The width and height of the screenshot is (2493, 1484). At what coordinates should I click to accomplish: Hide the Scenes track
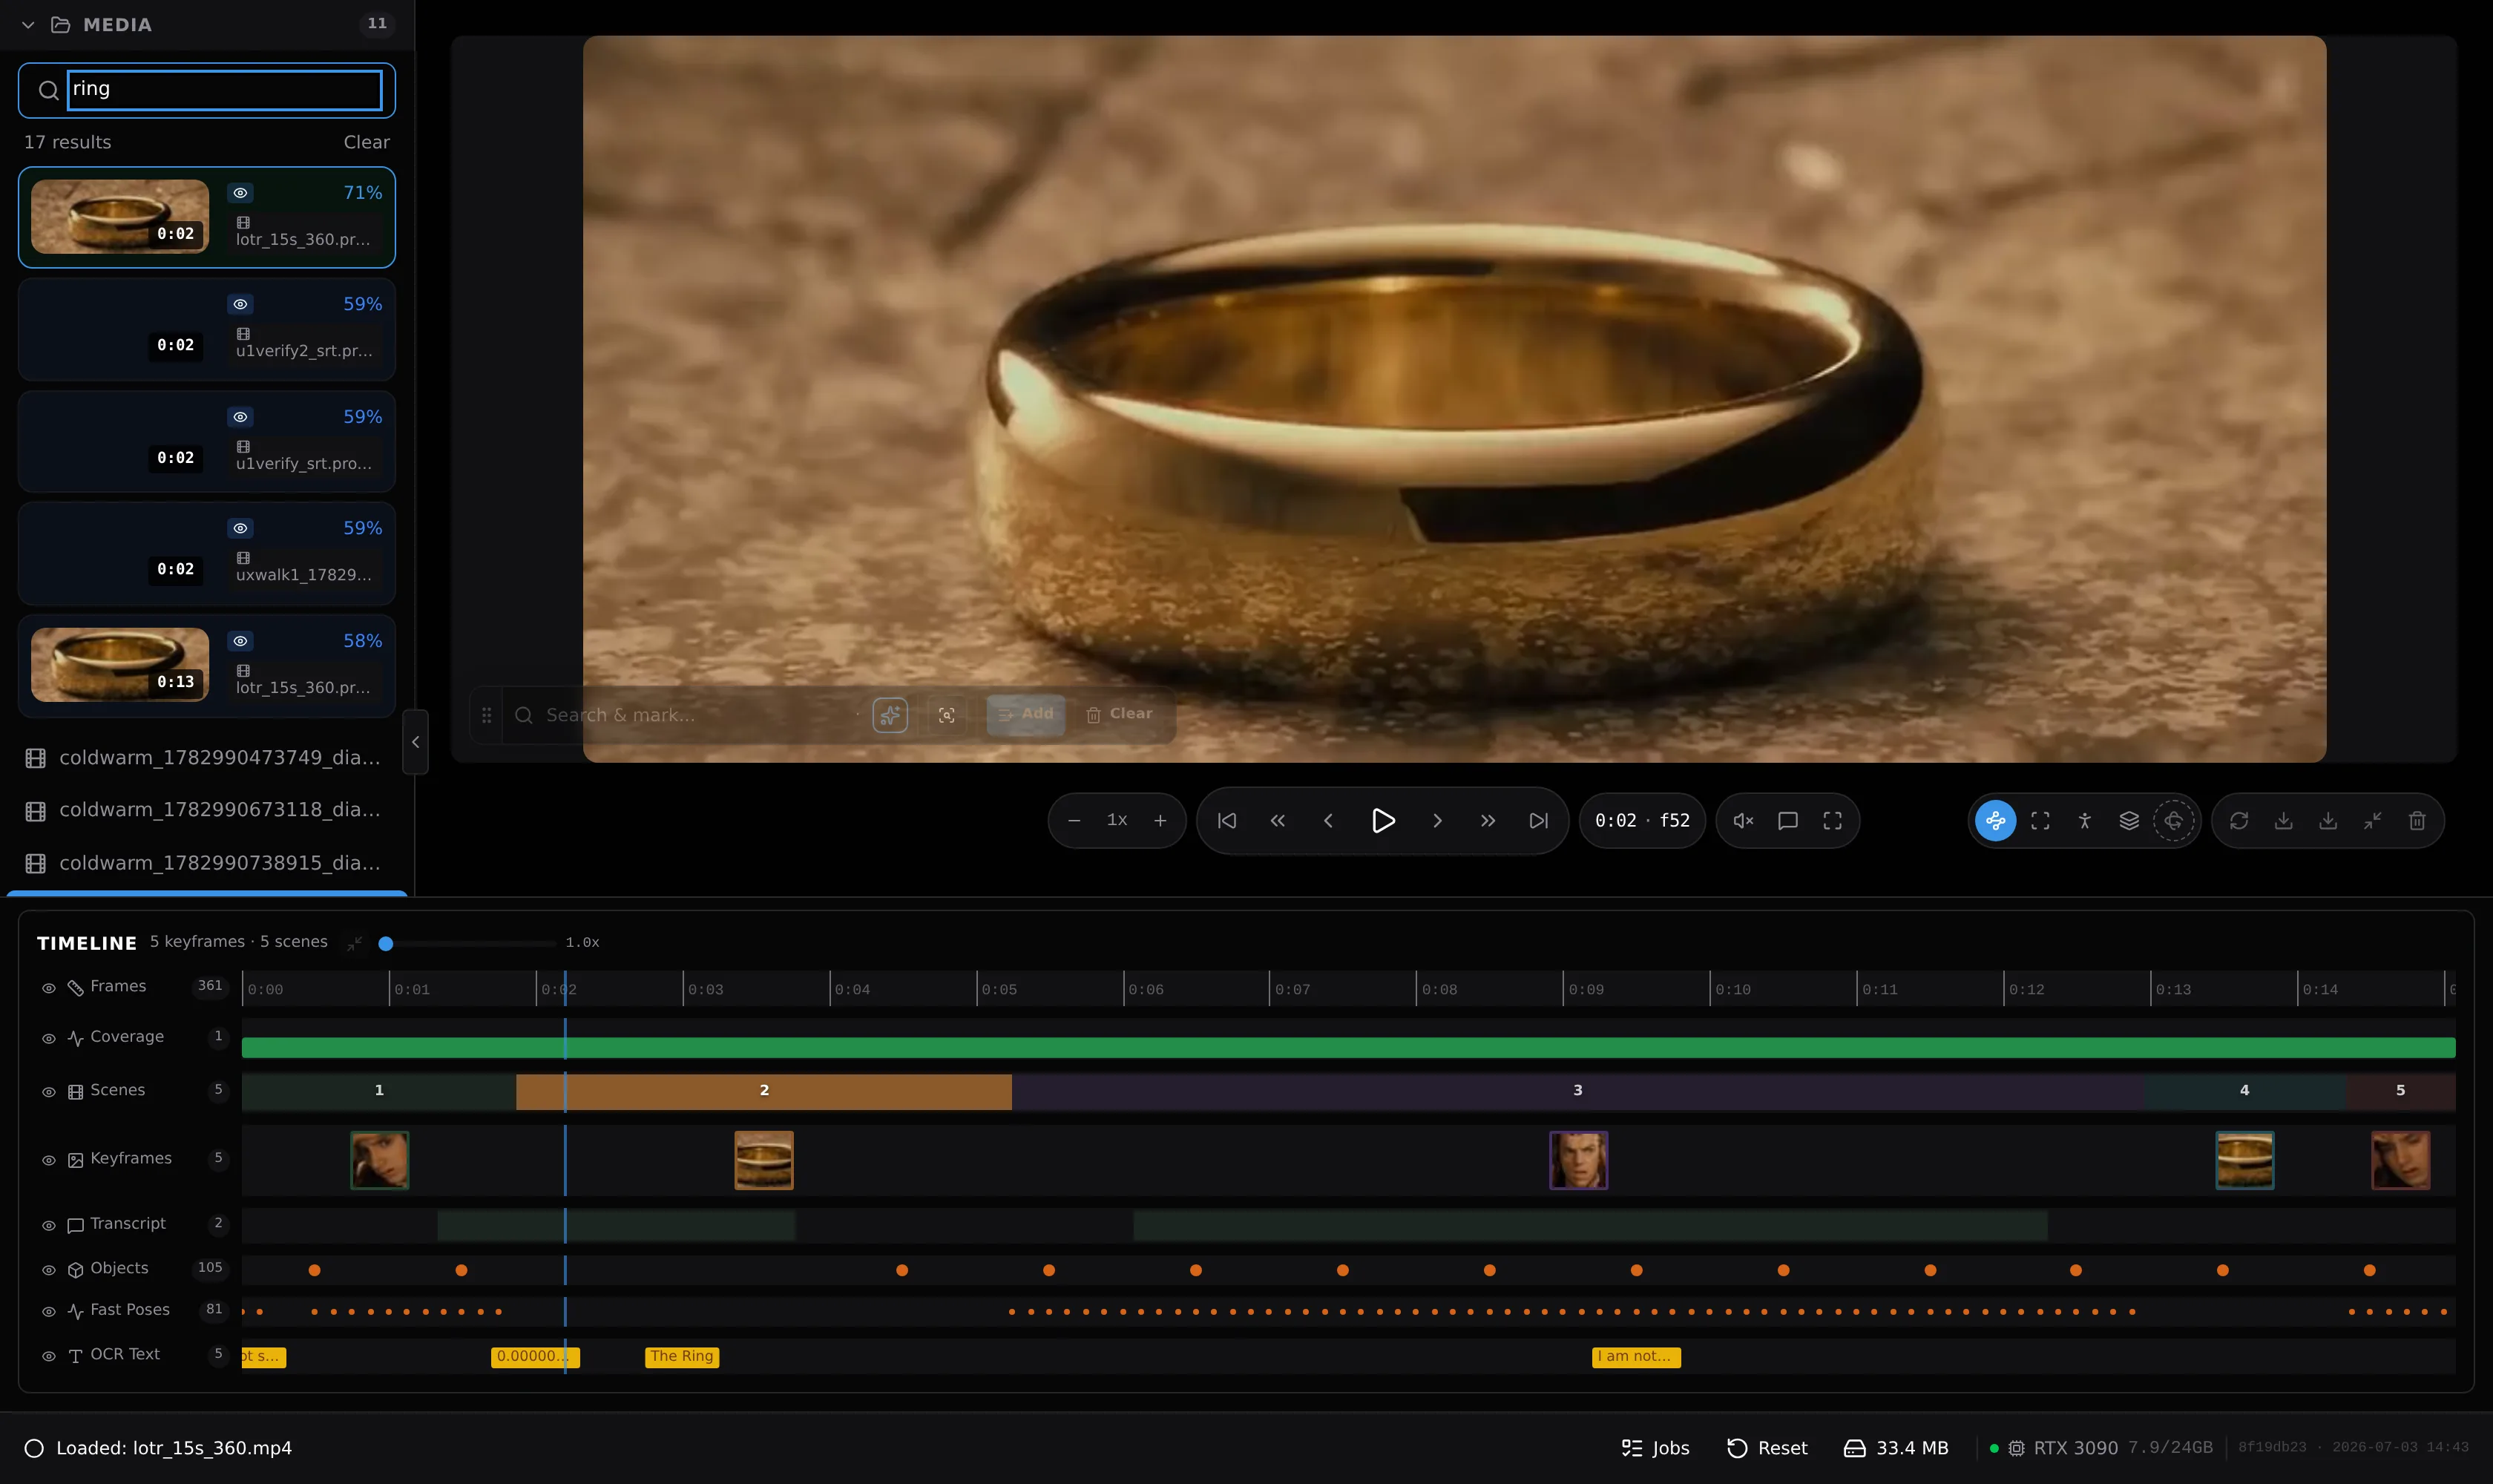[x=48, y=1092]
